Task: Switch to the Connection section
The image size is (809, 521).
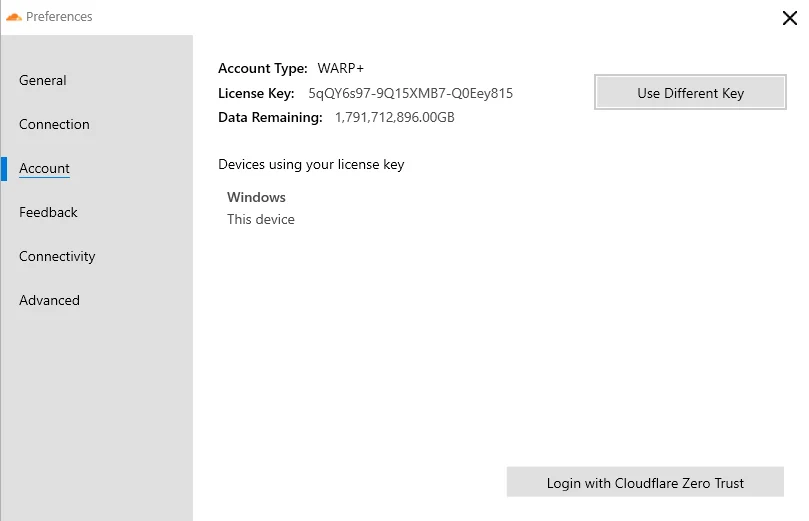Action: pos(54,124)
